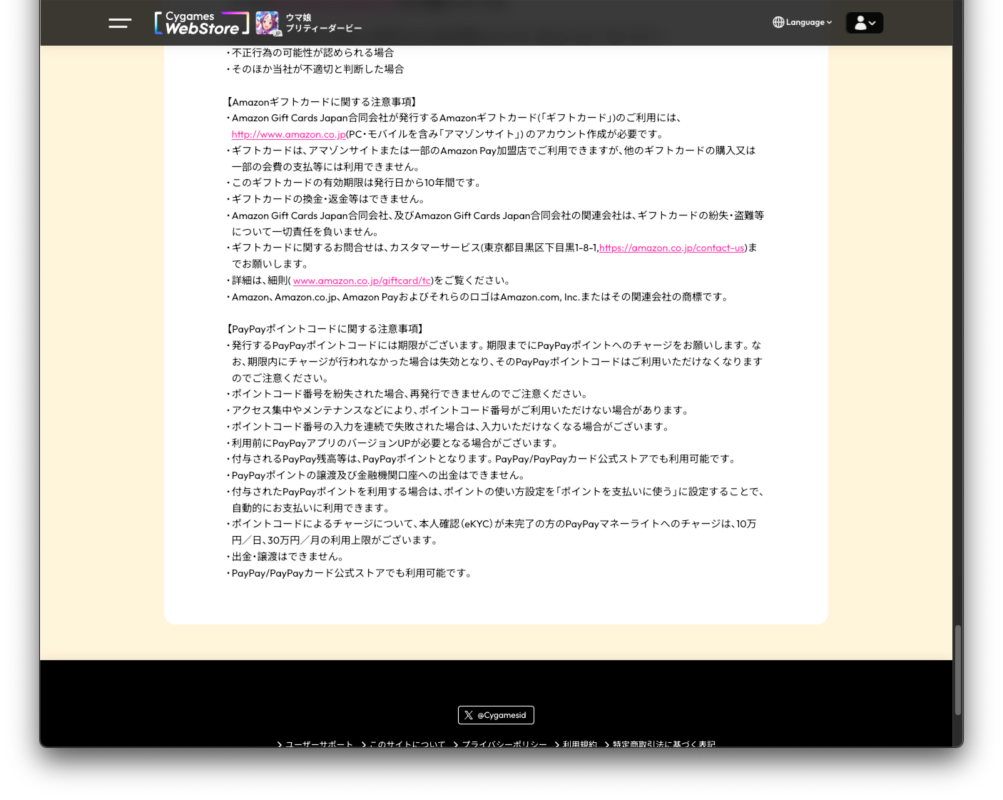The width and height of the screenshot is (1003, 800).
Task: Expand the account menu chevron
Action: (873, 23)
